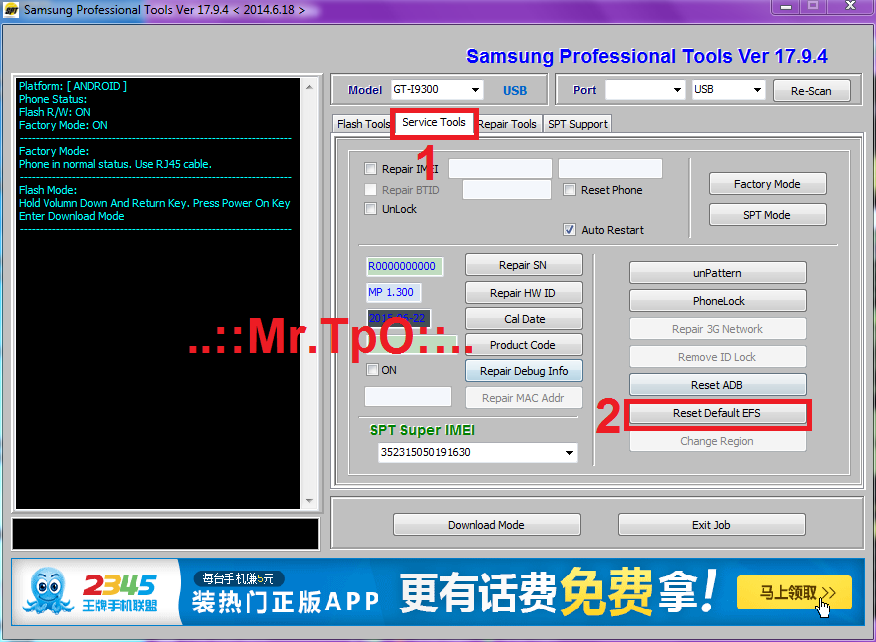Screen dimensions: 876x642
Task: Switch to the SPT Support tab
Action: pyautogui.click(x=578, y=124)
